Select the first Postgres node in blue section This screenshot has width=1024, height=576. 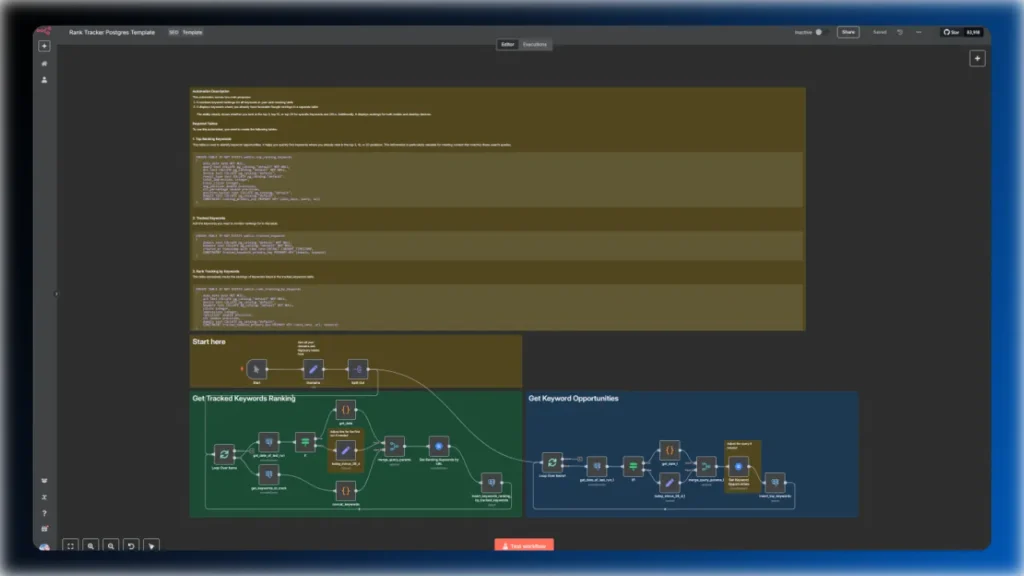click(597, 466)
